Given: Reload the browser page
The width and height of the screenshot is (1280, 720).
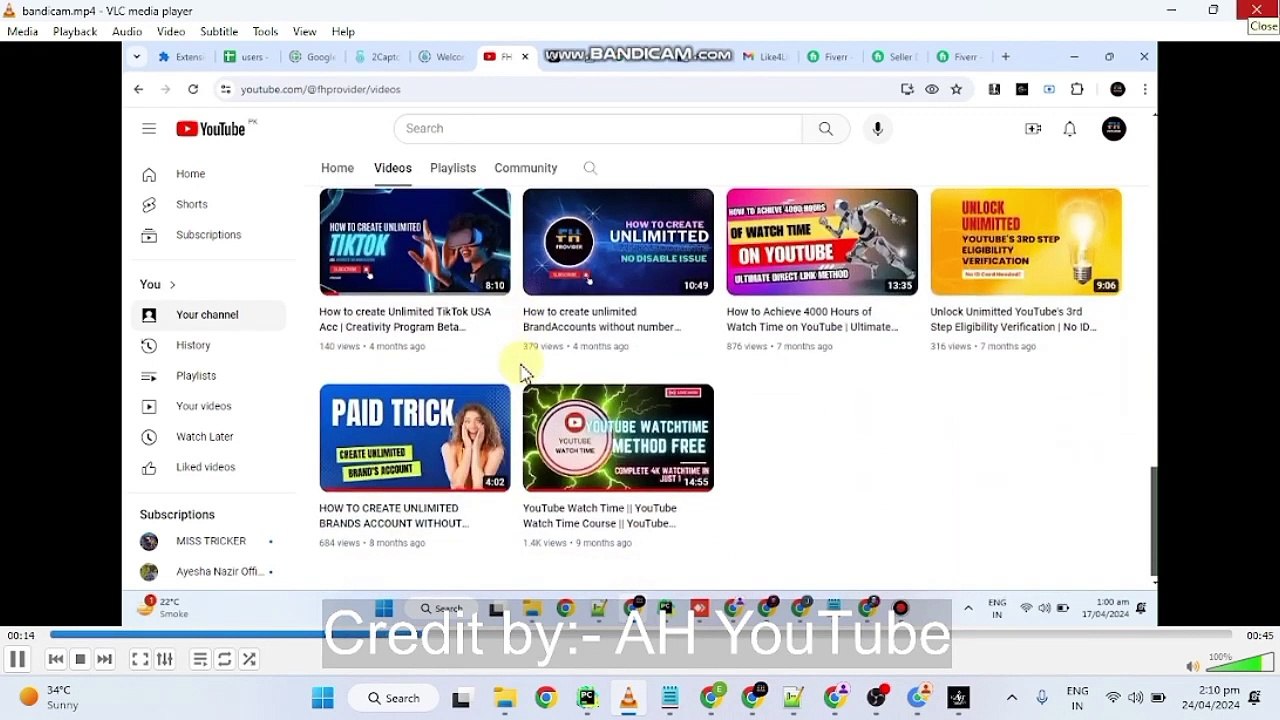Looking at the screenshot, I should click(x=193, y=89).
